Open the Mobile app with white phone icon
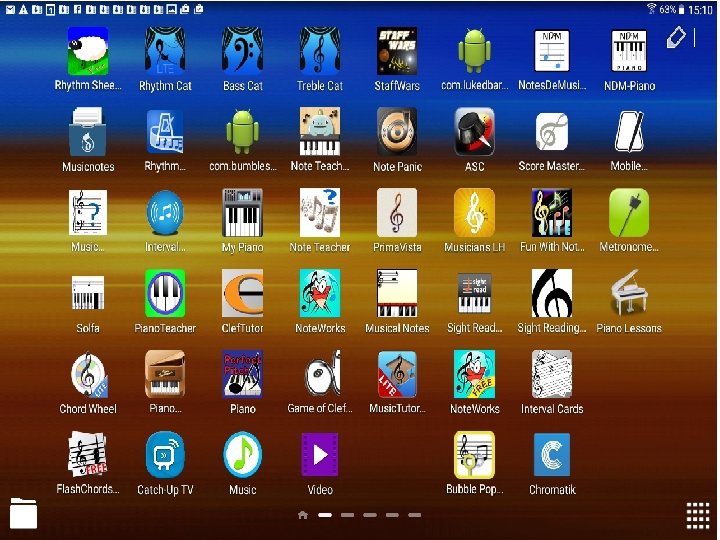 click(629, 132)
